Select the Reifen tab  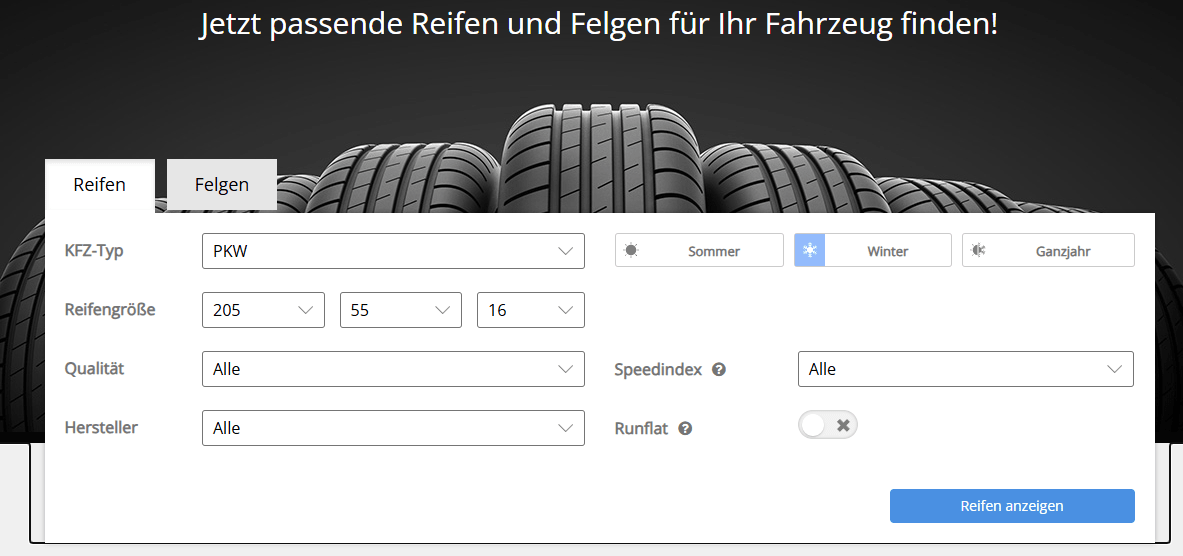tap(100, 185)
